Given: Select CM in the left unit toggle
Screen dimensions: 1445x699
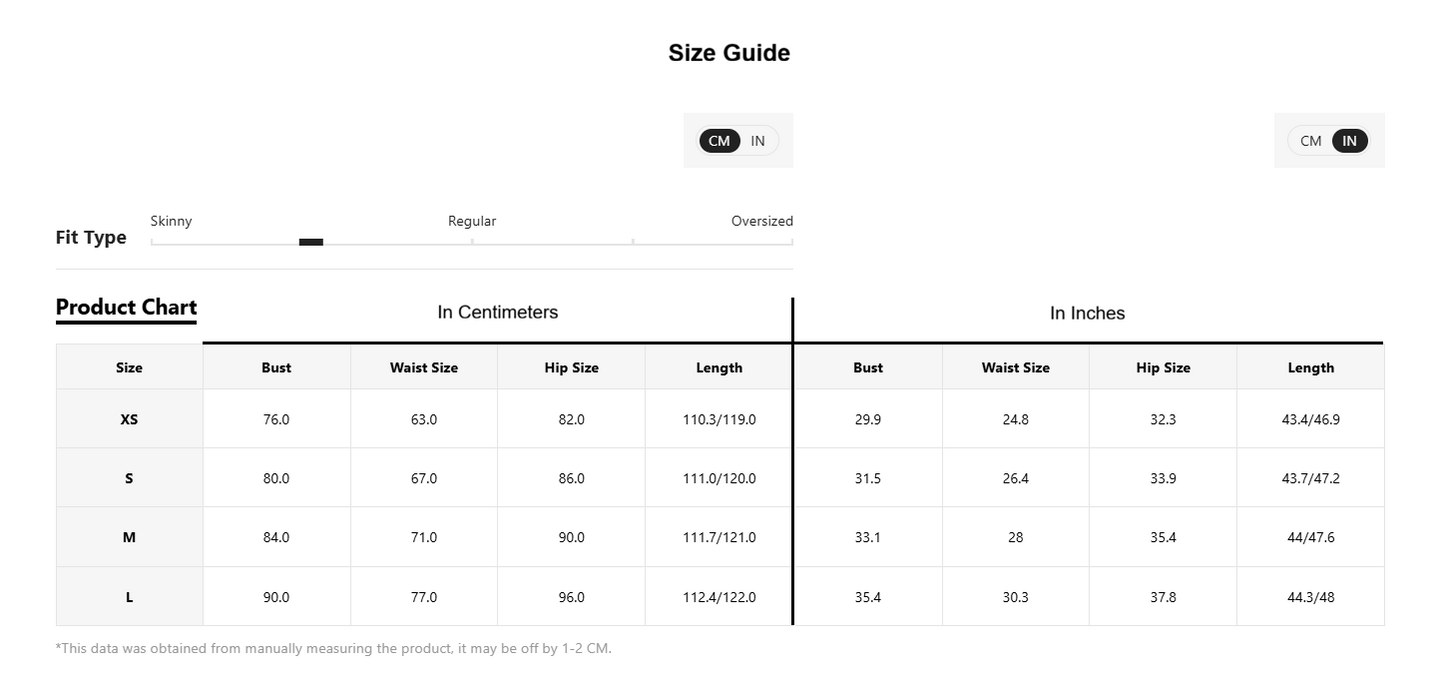Looking at the screenshot, I should coord(719,141).
